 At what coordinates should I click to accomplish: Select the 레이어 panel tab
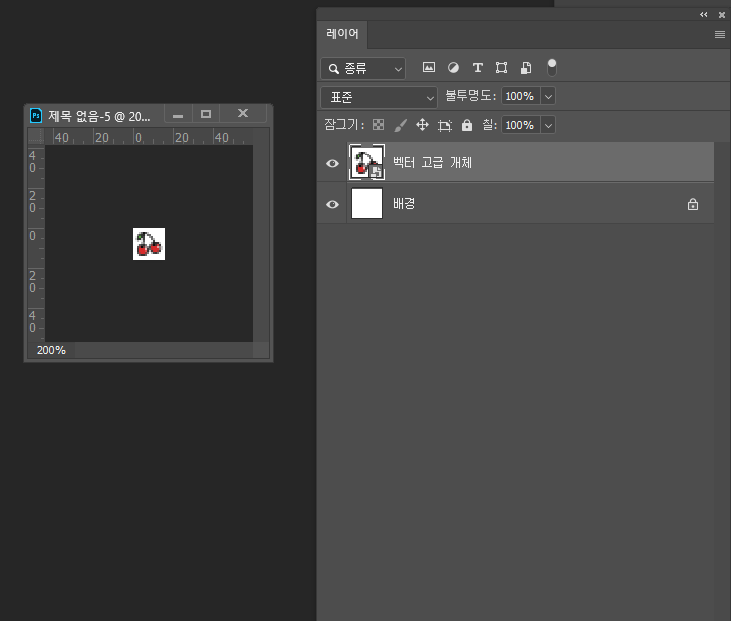[x=342, y=34]
